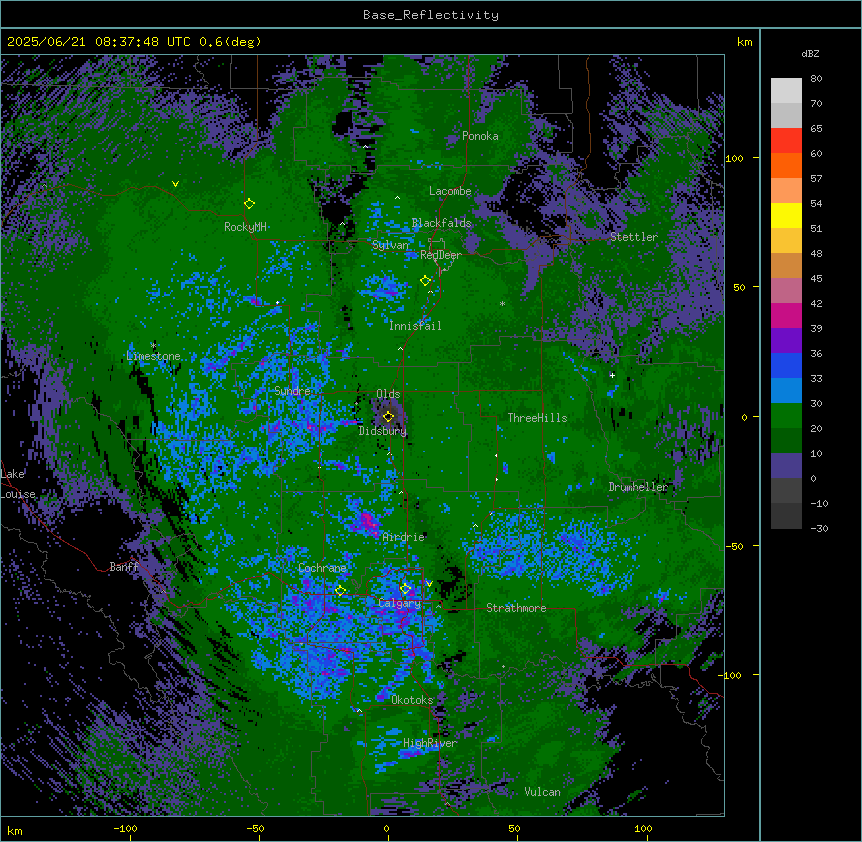The height and width of the screenshot is (842, 862).
Task: Click the Ponoka city label
Action: pos(480,136)
